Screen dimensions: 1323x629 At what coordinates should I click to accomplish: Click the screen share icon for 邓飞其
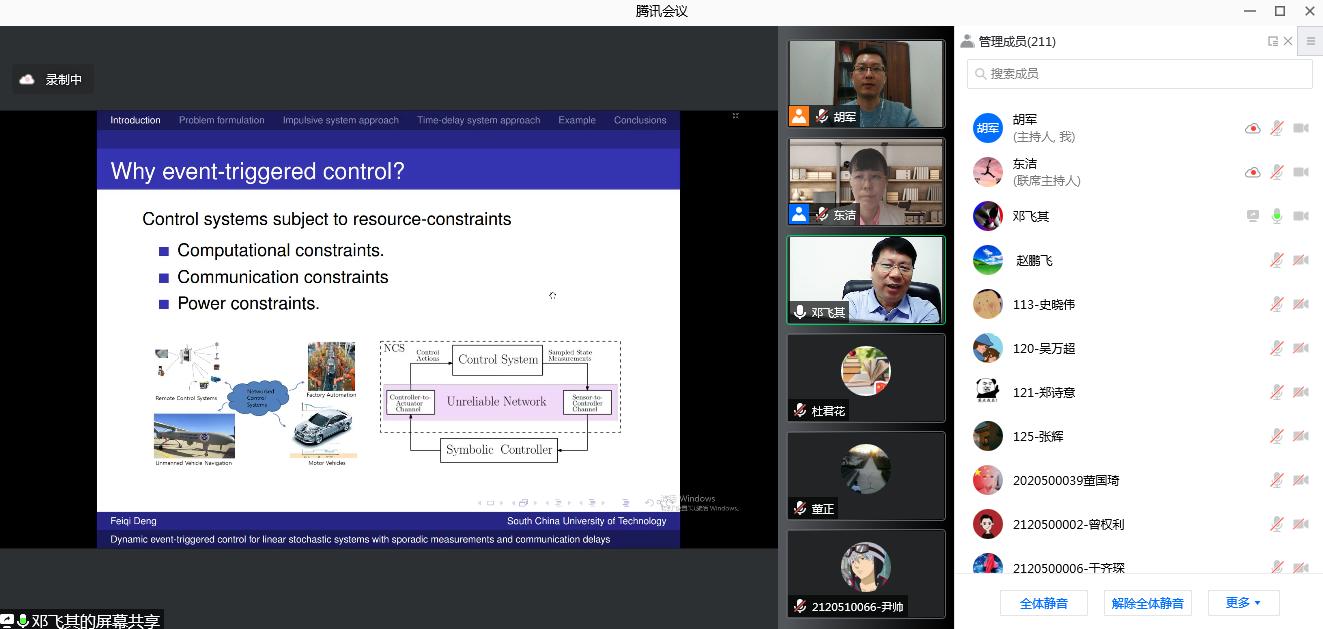[1252, 216]
